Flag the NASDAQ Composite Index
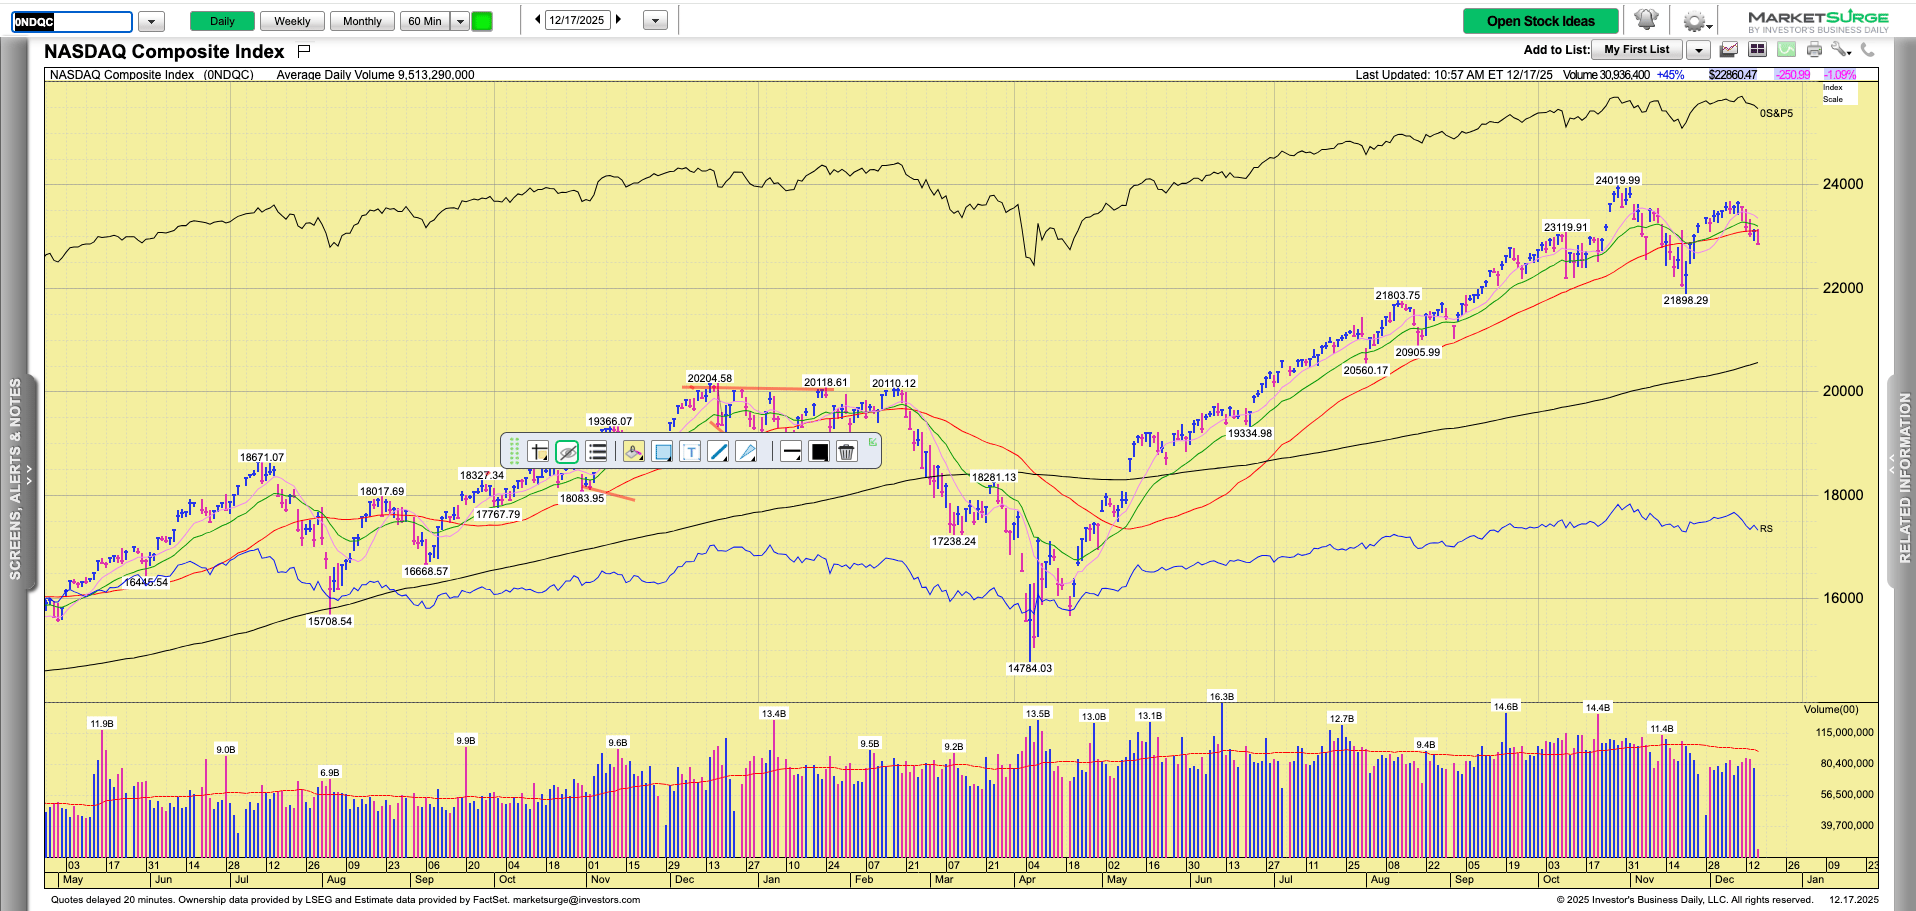 click(304, 51)
